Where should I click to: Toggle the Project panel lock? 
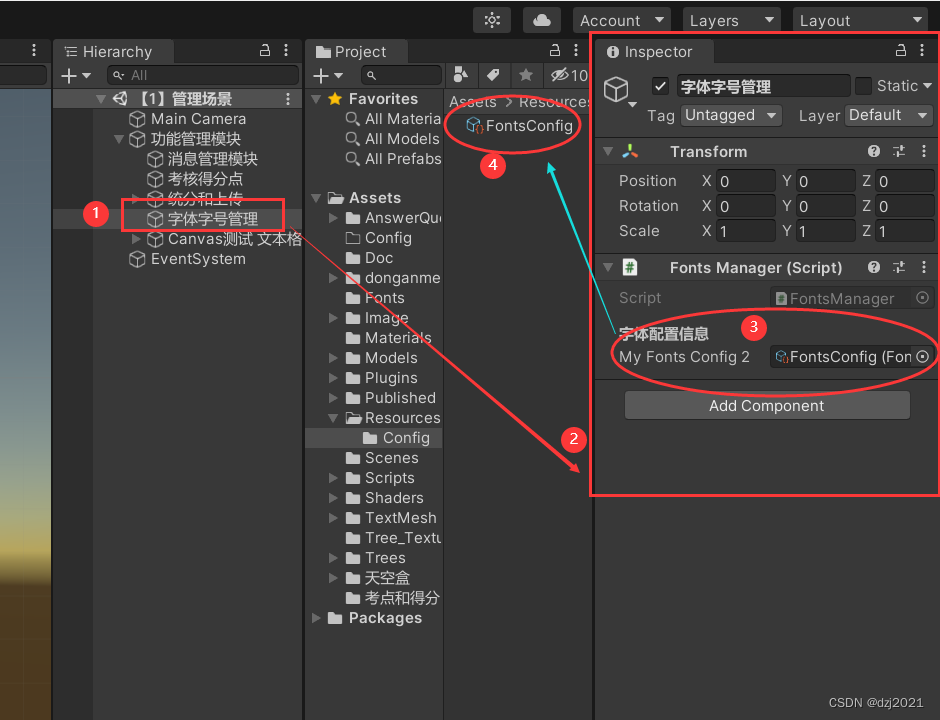click(555, 50)
